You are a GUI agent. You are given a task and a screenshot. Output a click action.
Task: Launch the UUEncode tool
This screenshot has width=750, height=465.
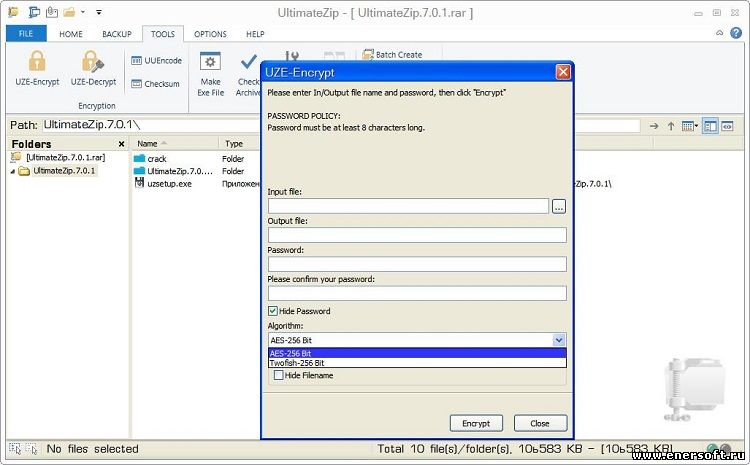pos(156,61)
